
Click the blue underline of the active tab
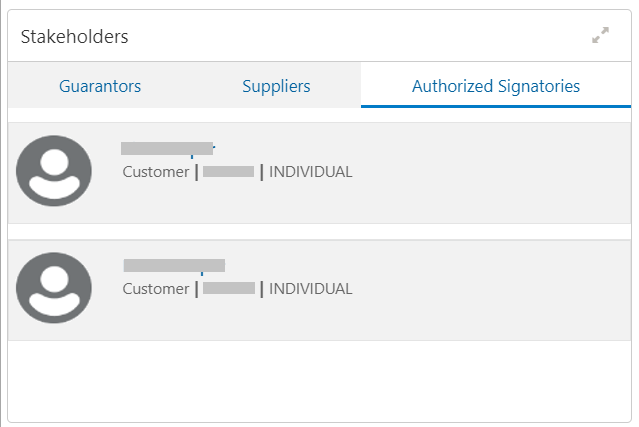point(496,107)
